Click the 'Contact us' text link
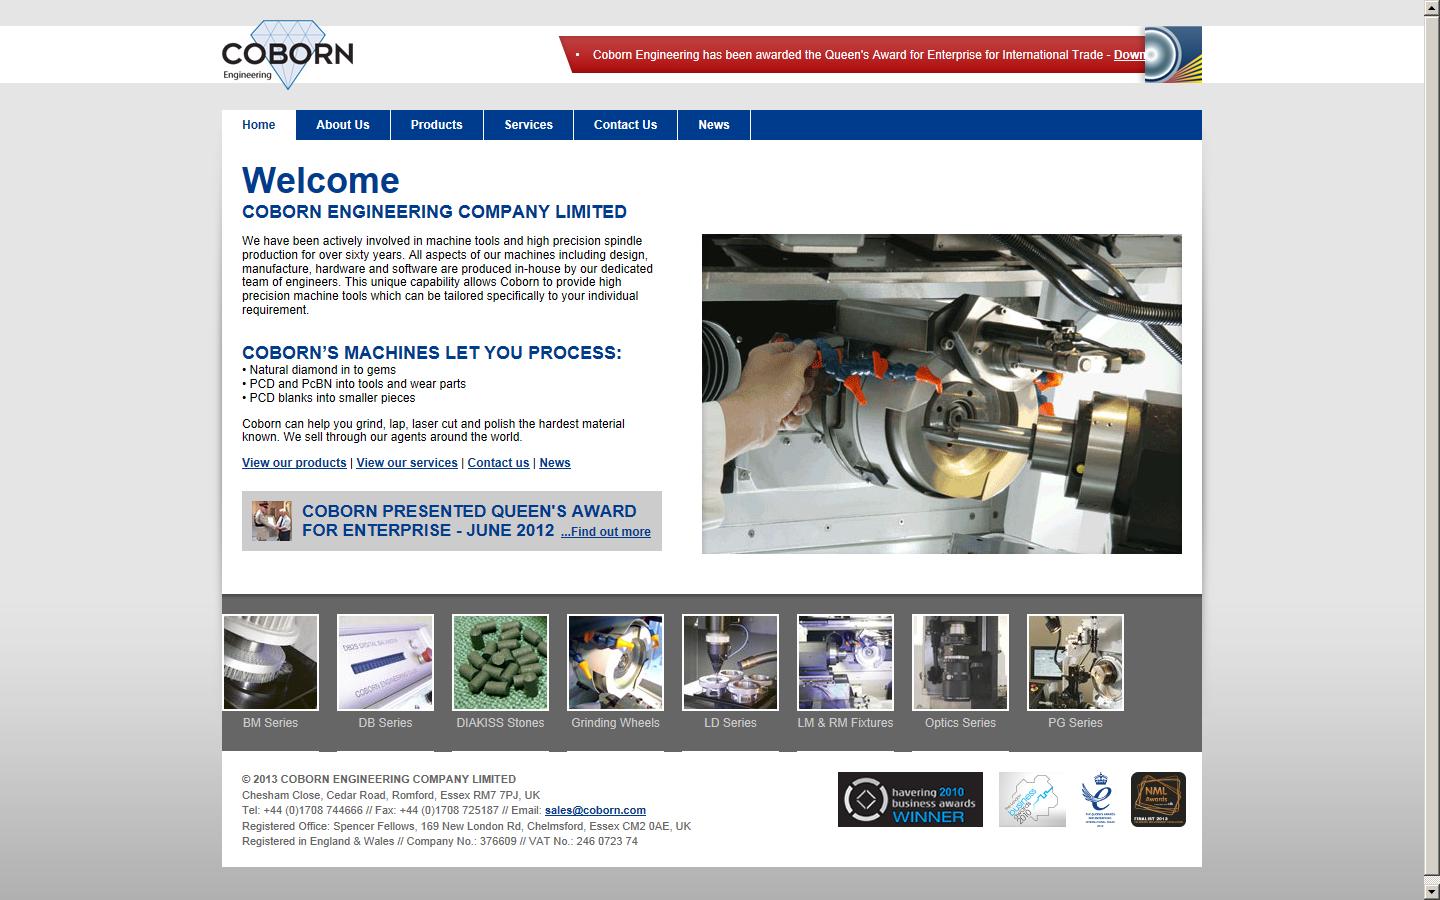 tap(498, 463)
